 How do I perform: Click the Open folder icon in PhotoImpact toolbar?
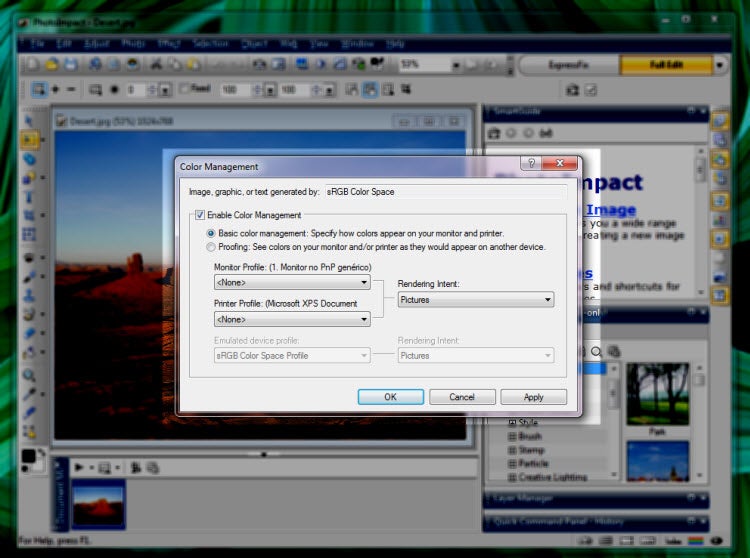tap(52, 64)
